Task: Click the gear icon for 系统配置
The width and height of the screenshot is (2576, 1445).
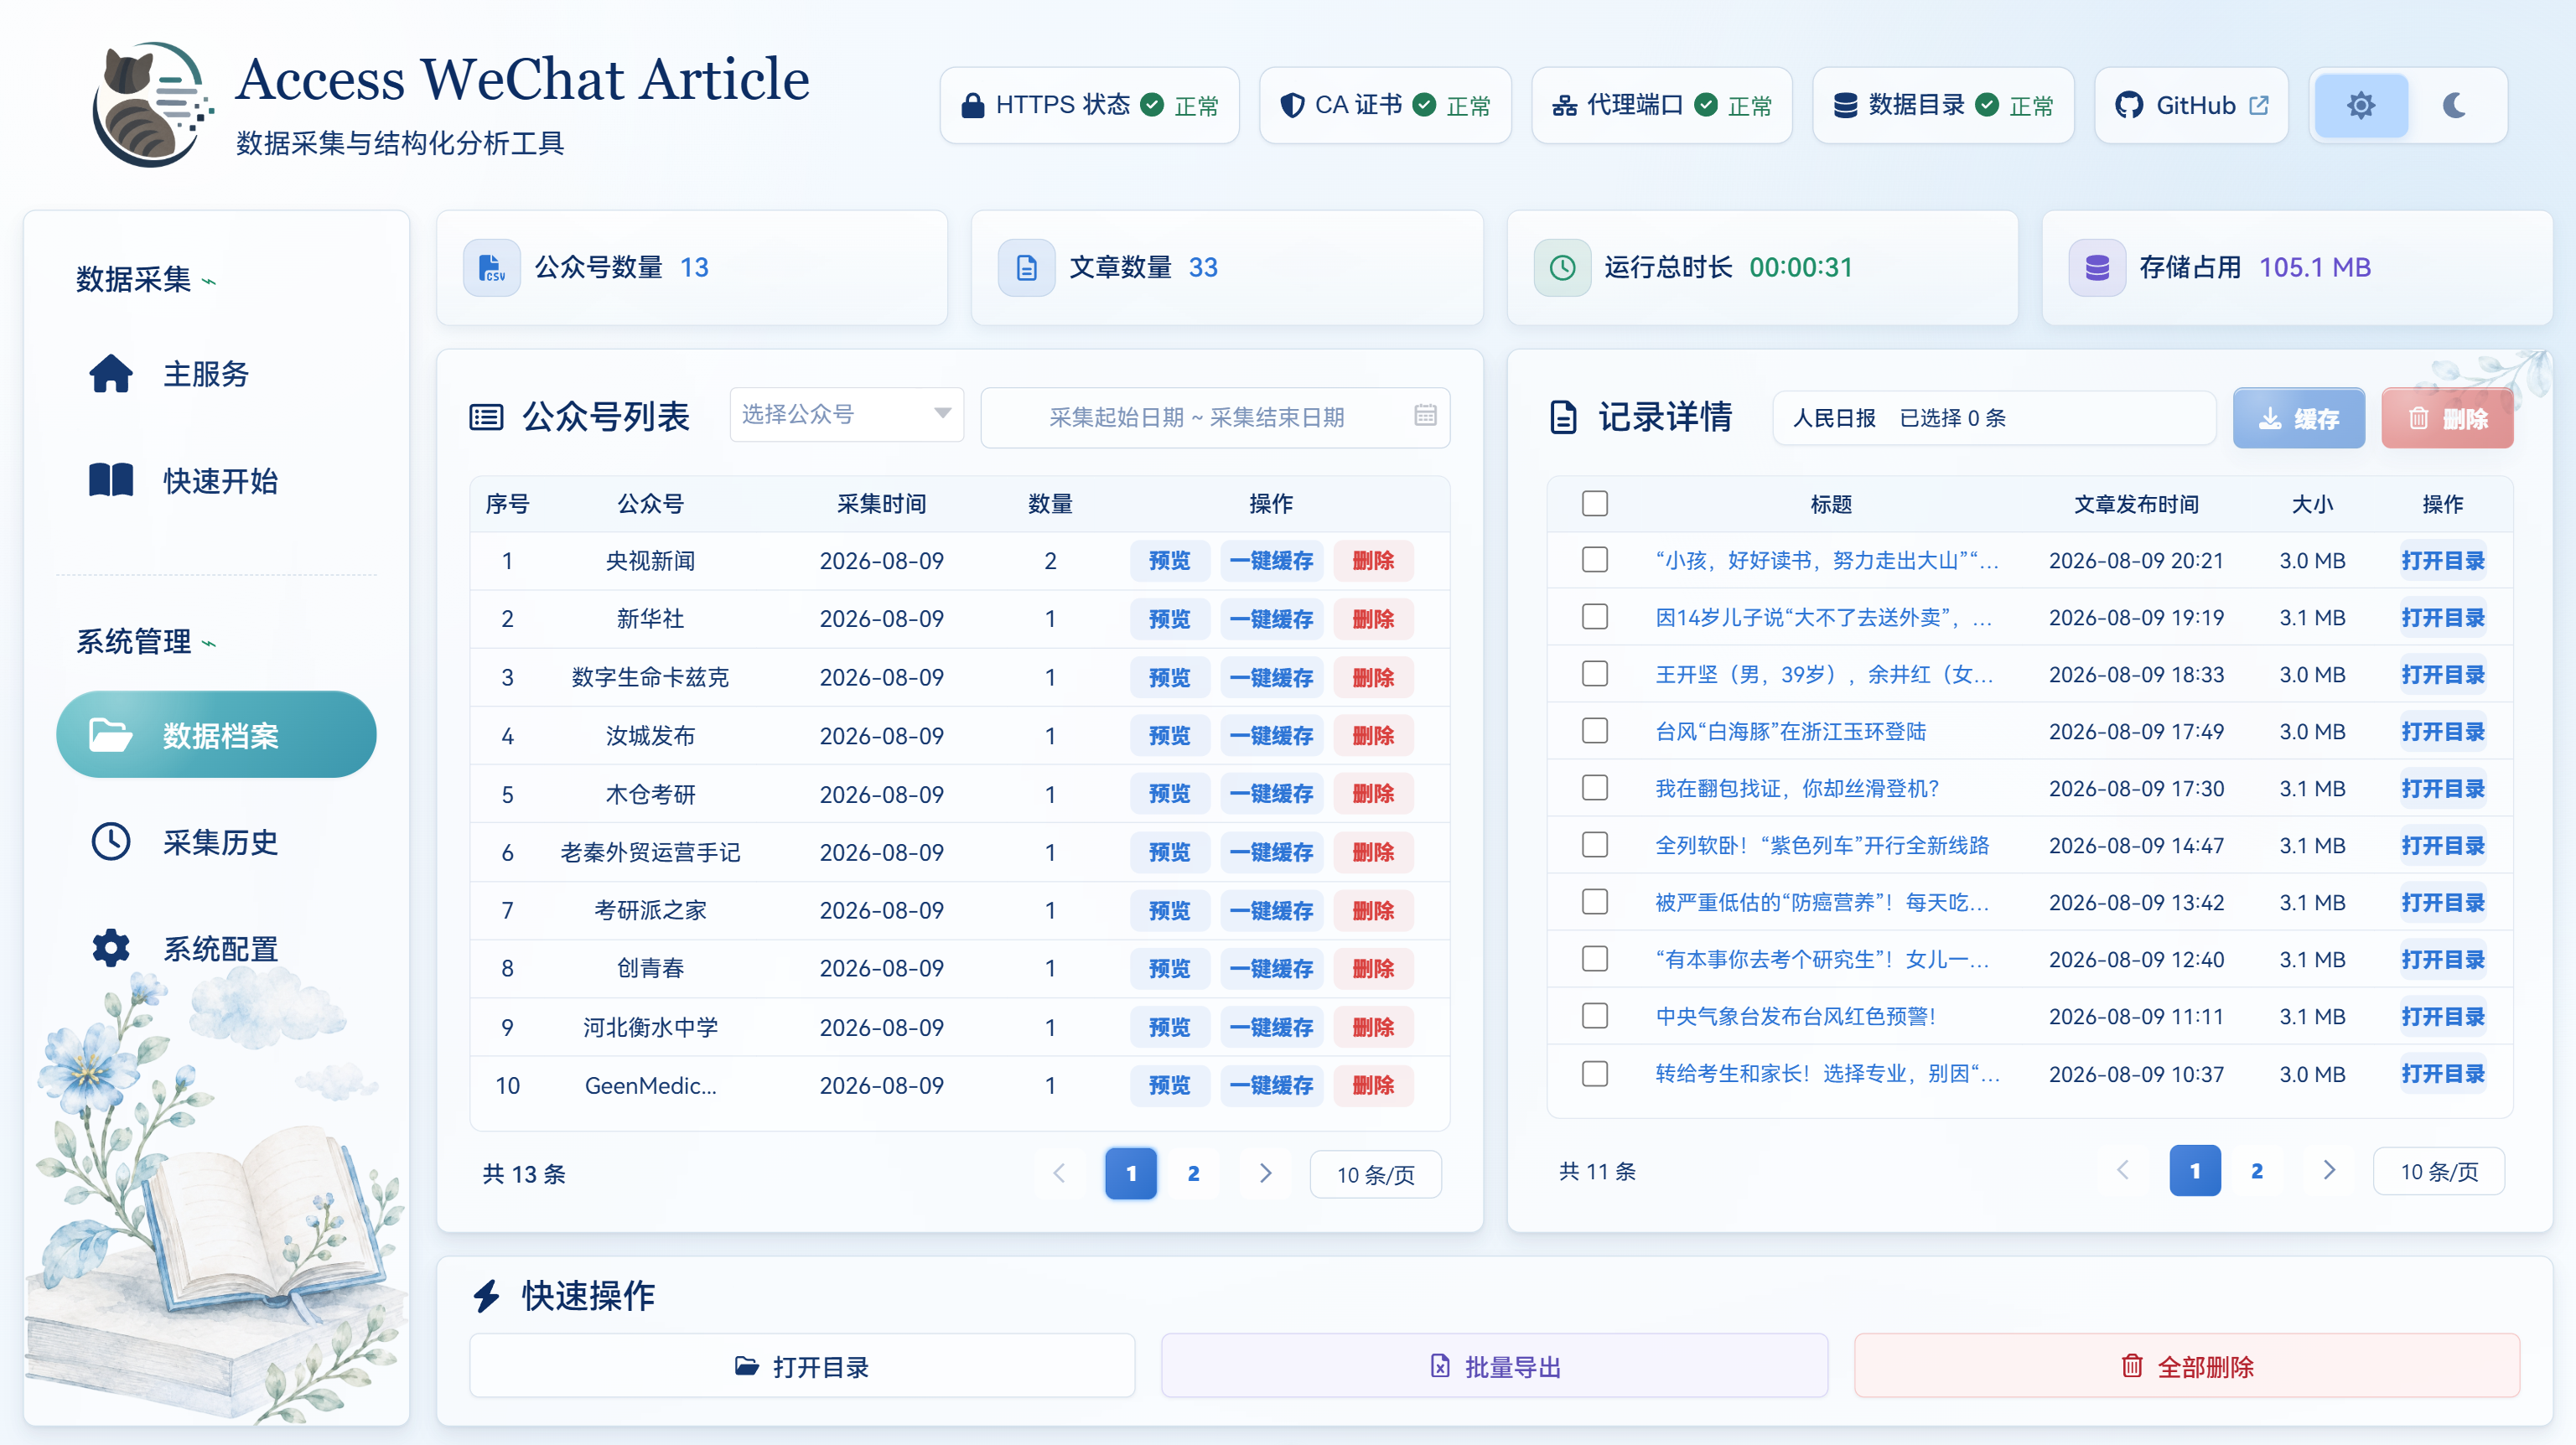Action: pos(110,947)
